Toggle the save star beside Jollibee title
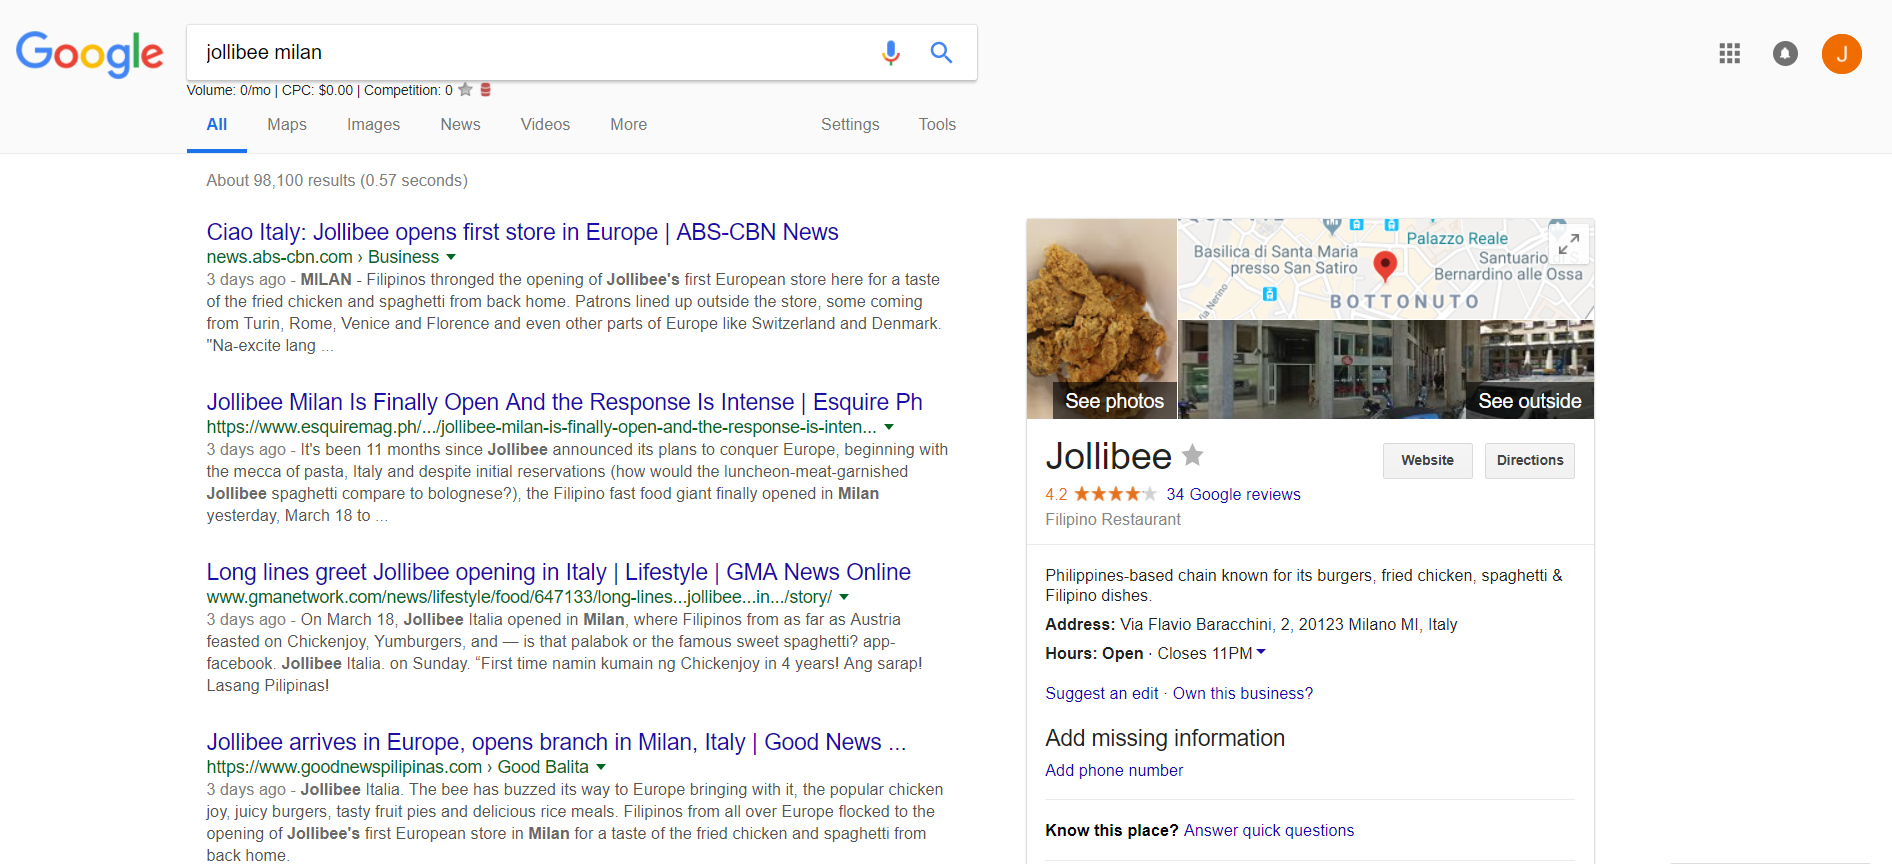 click(x=1192, y=456)
